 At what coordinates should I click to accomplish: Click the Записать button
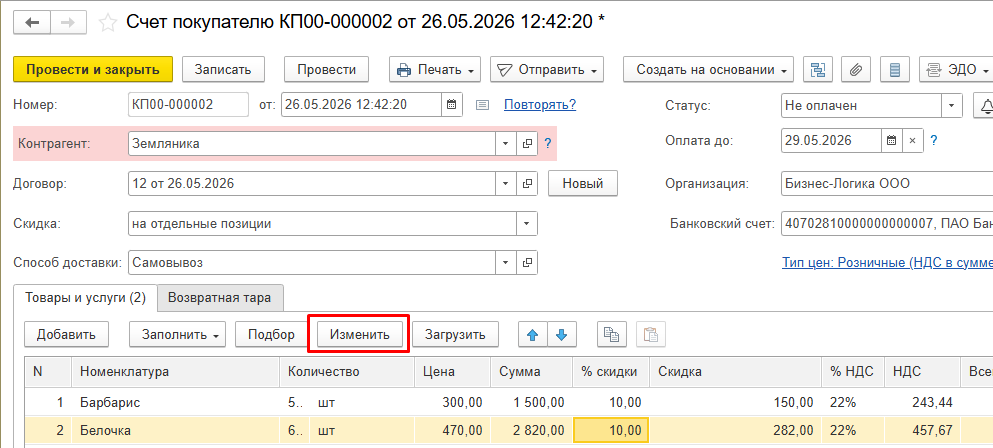223,70
